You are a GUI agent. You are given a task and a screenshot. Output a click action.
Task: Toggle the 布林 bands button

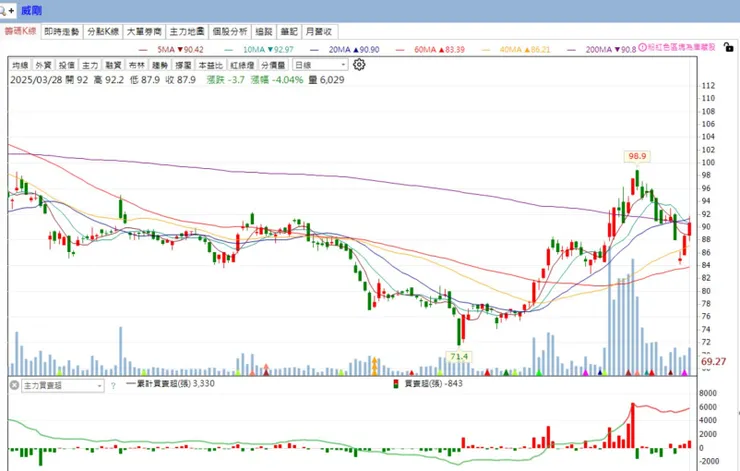[x=137, y=65]
